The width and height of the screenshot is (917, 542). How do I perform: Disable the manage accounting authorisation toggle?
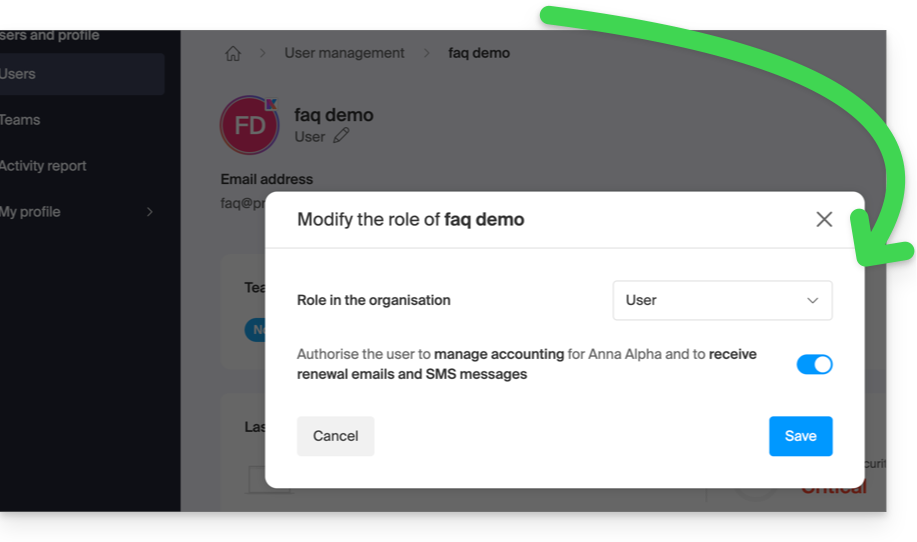tap(814, 365)
